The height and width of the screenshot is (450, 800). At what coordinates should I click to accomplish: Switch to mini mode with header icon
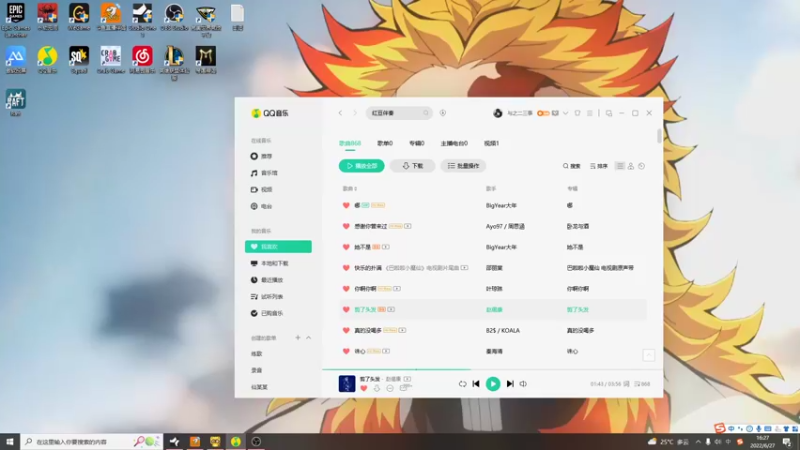pyautogui.click(x=609, y=113)
